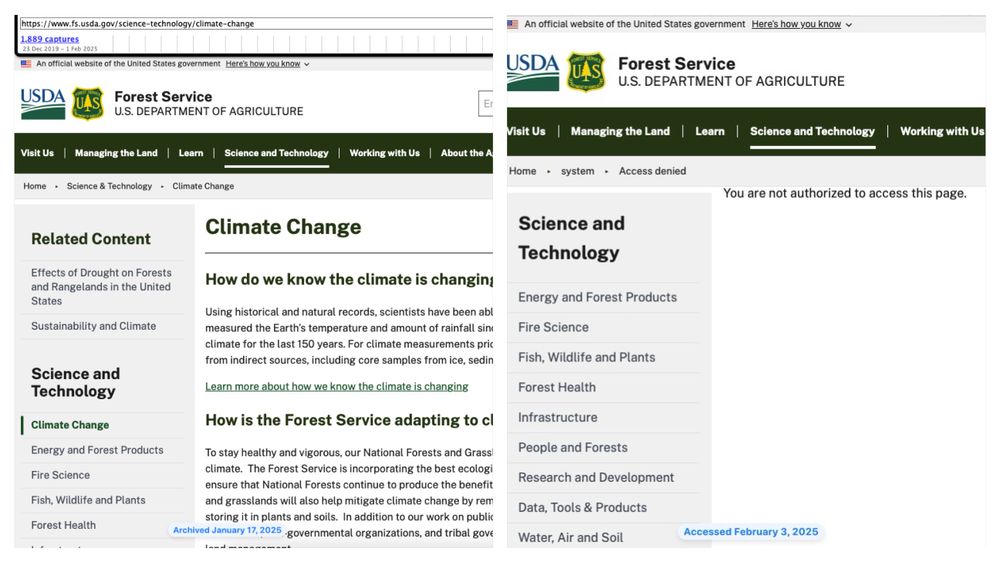The image size is (1000, 563).
Task: Click 'Forest Service' title text in left header
Action: (x=163, y=96)
